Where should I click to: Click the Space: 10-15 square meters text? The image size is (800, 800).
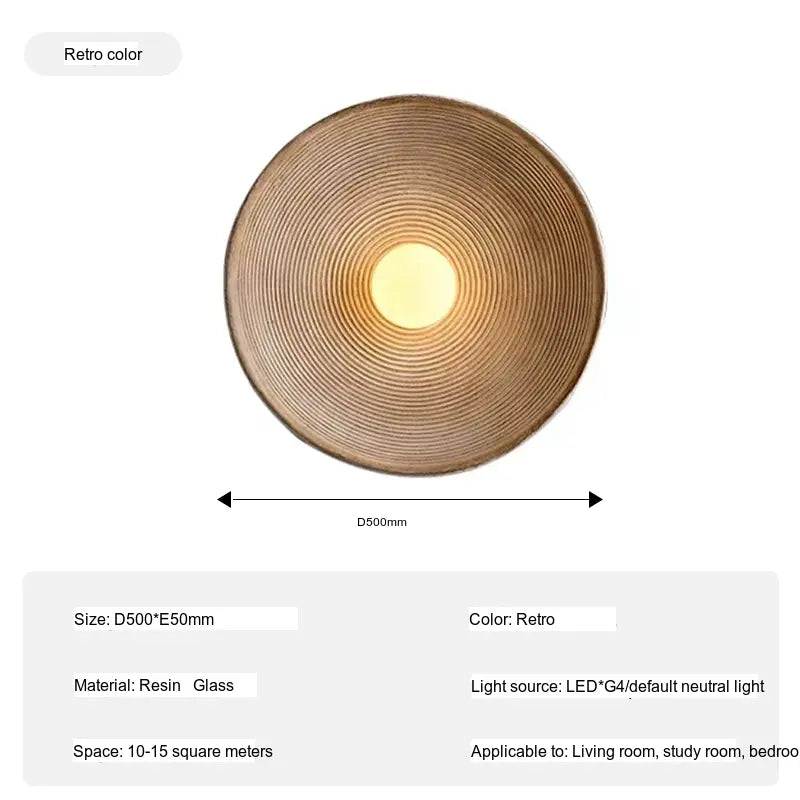click(172, 751)
